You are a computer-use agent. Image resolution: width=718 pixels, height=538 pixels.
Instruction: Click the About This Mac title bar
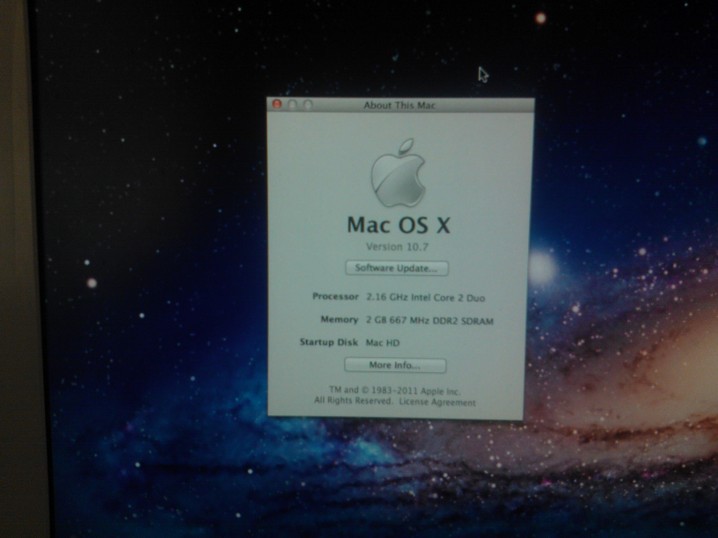pyautogui.click(x=401, y=105)
